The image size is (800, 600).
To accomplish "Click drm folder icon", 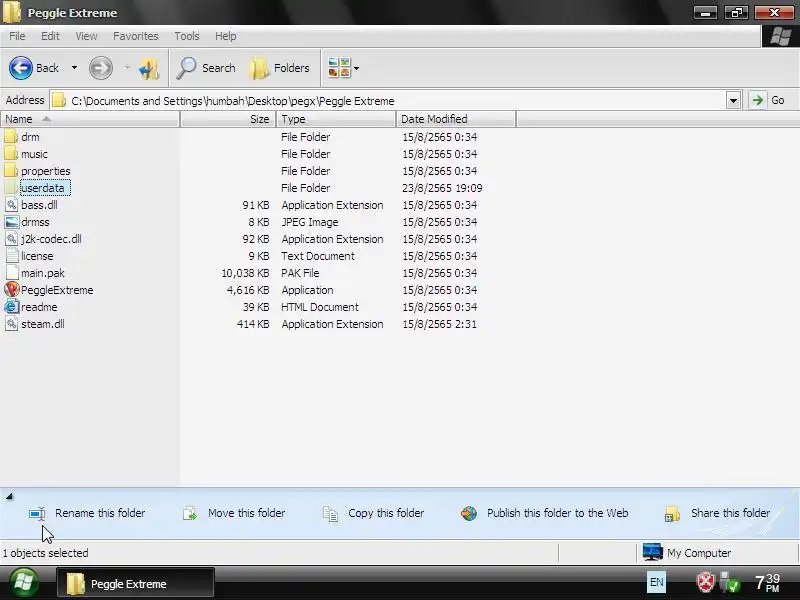I will click(x=11, y=136).
